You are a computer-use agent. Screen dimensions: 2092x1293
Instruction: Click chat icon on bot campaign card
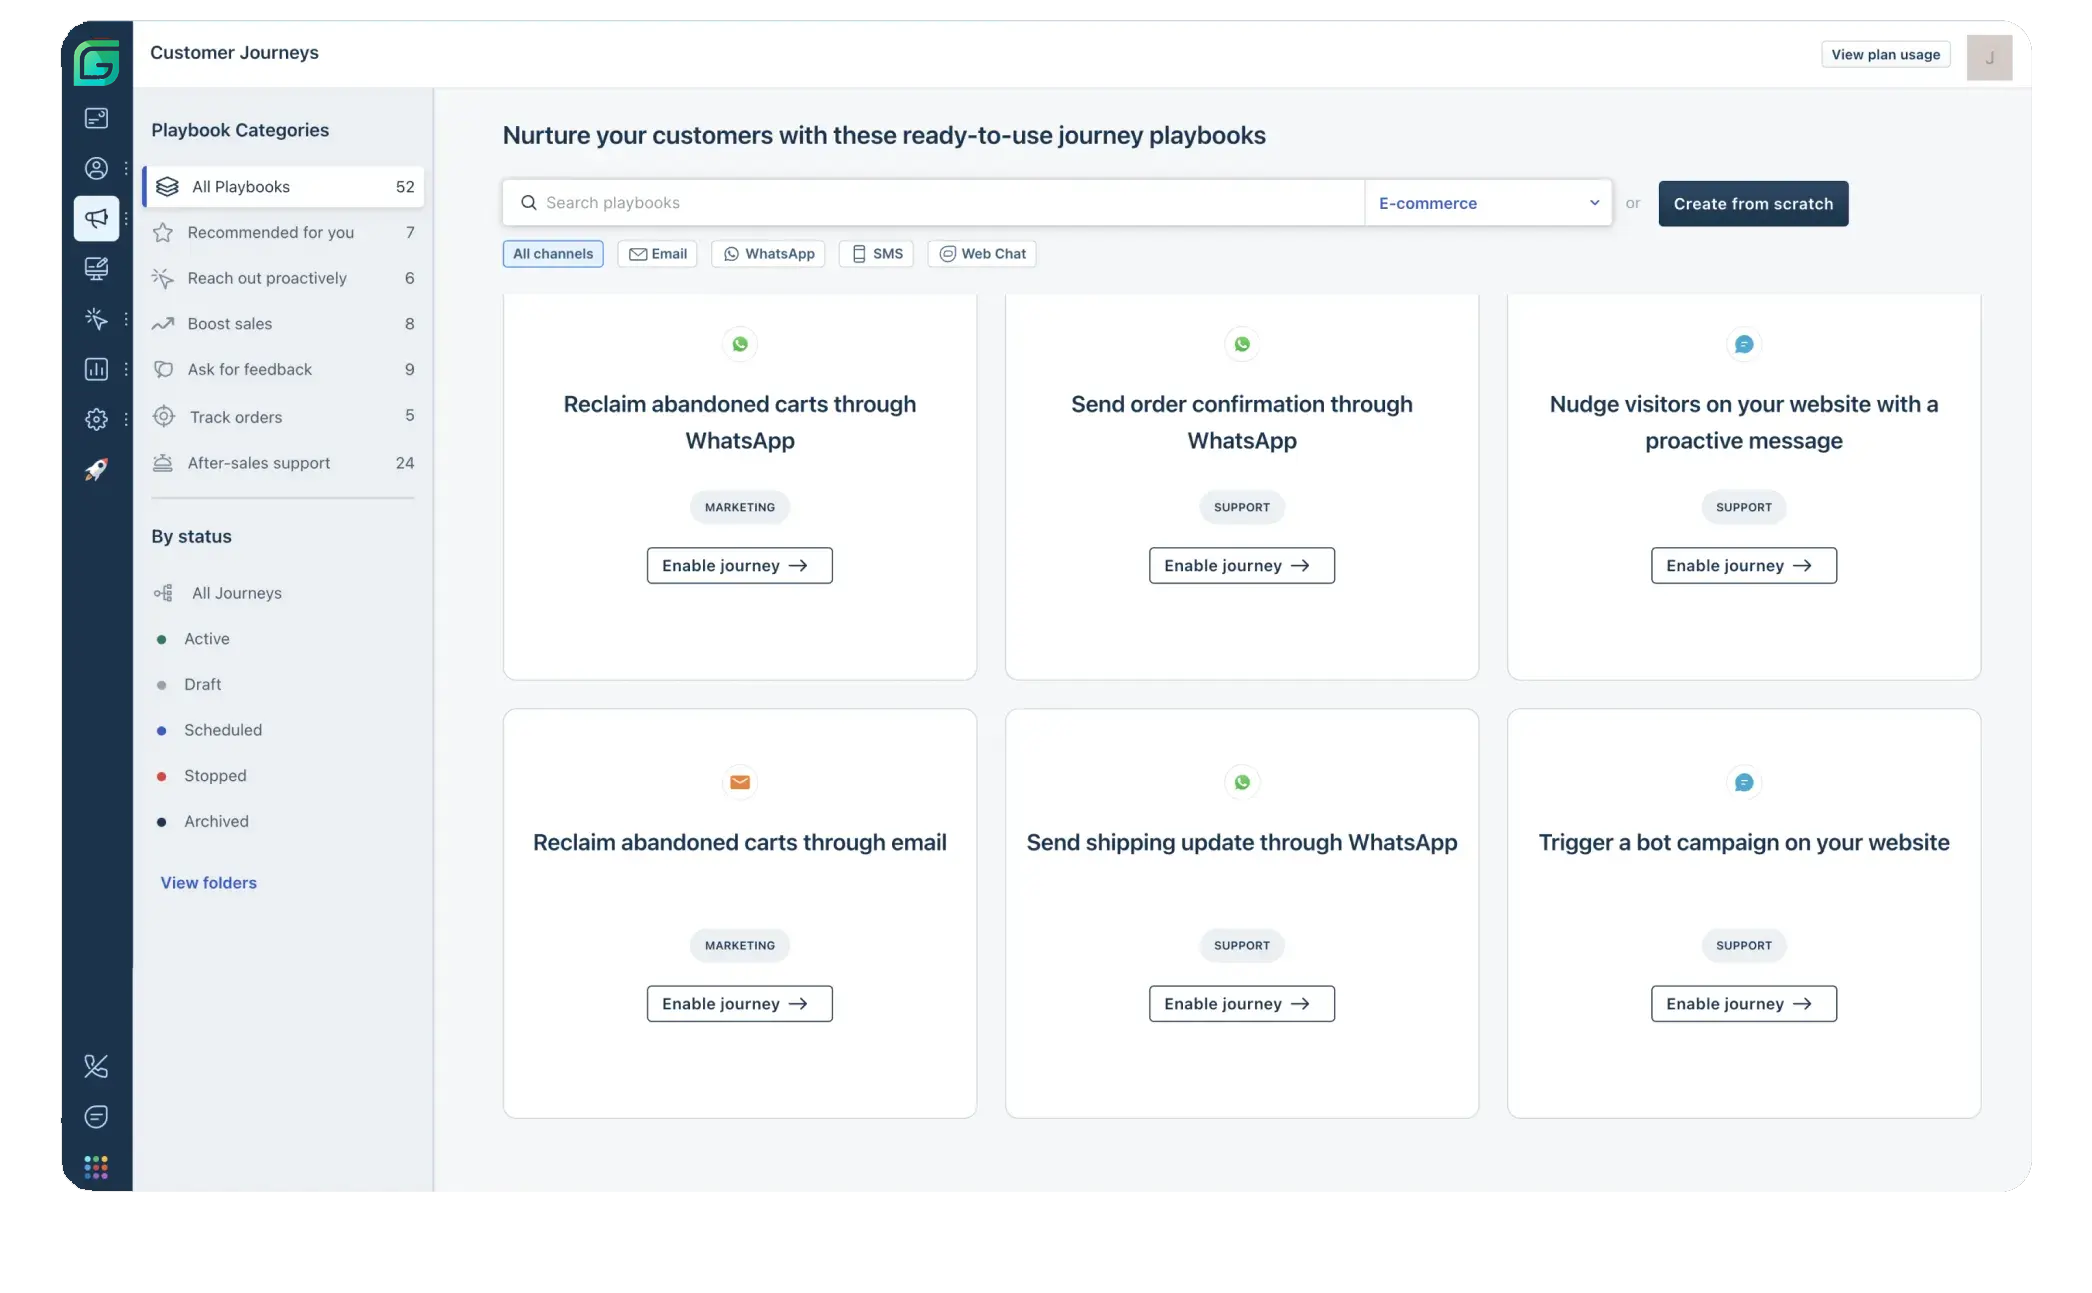1744,782
